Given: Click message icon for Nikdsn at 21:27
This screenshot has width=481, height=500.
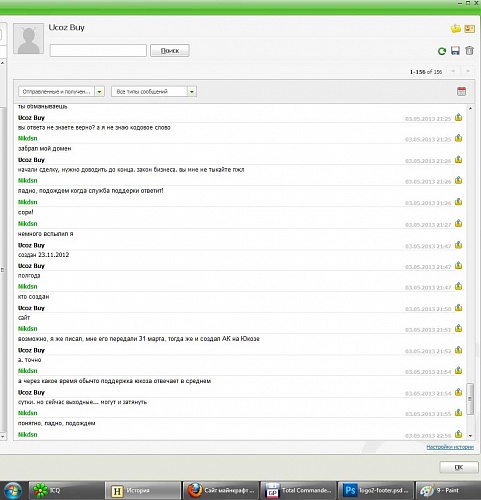Looking at the screenshot, I should click(459, 223).
